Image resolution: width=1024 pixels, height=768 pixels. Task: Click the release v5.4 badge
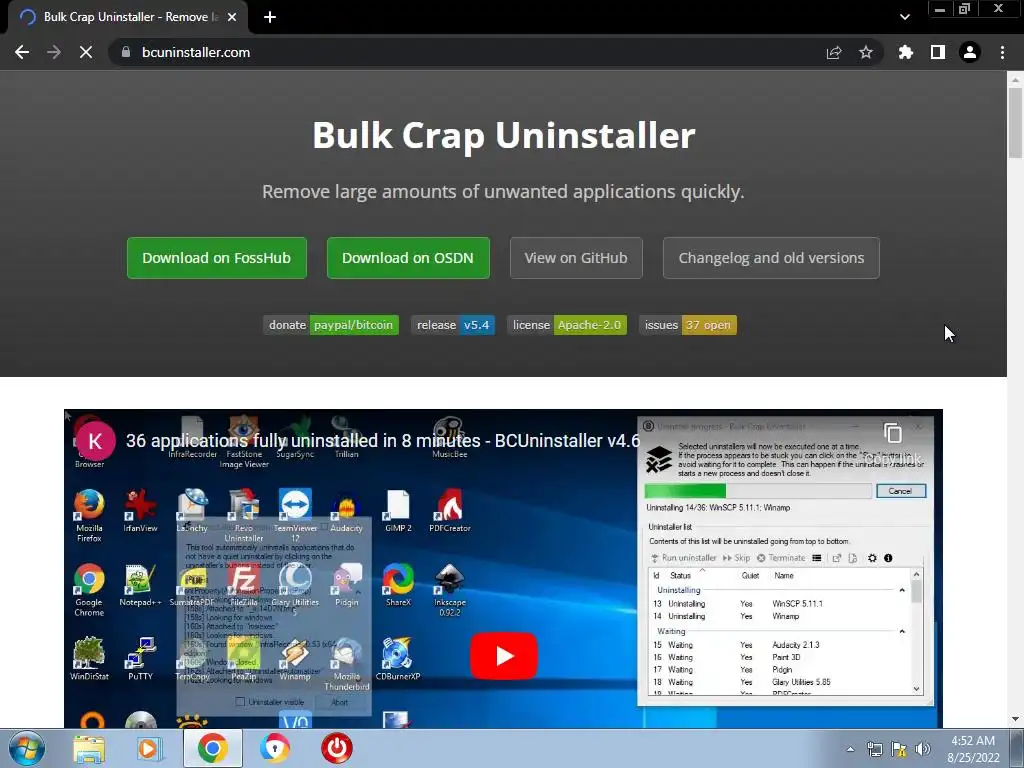point(453,325)
